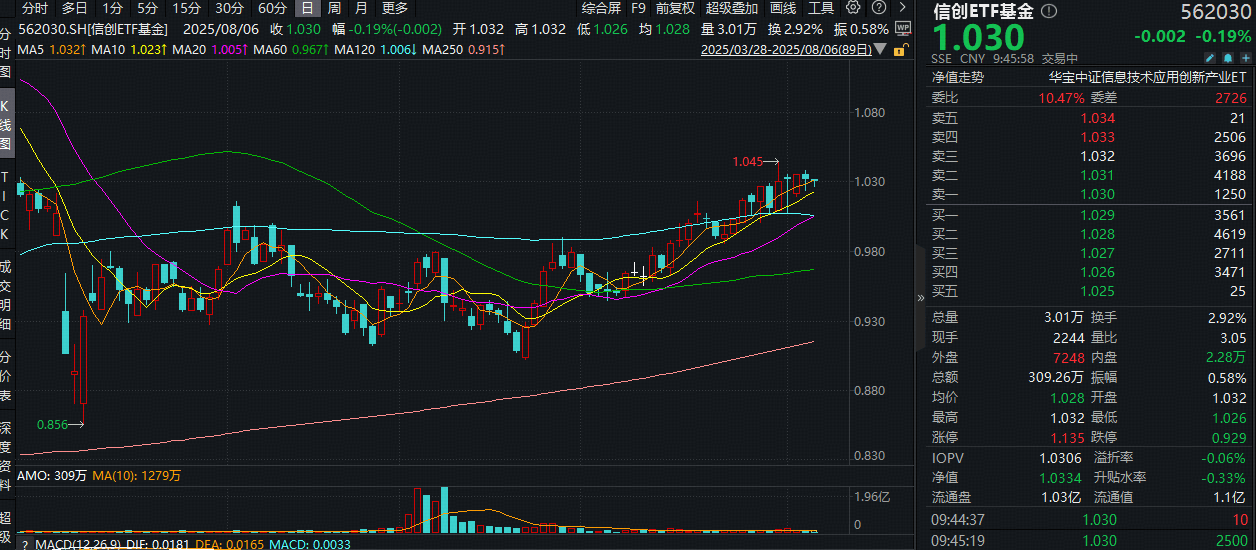Toggle 前复权 price adjustment
The height and width of the screenshot is (550, 1256).
(x=676, y=8)
